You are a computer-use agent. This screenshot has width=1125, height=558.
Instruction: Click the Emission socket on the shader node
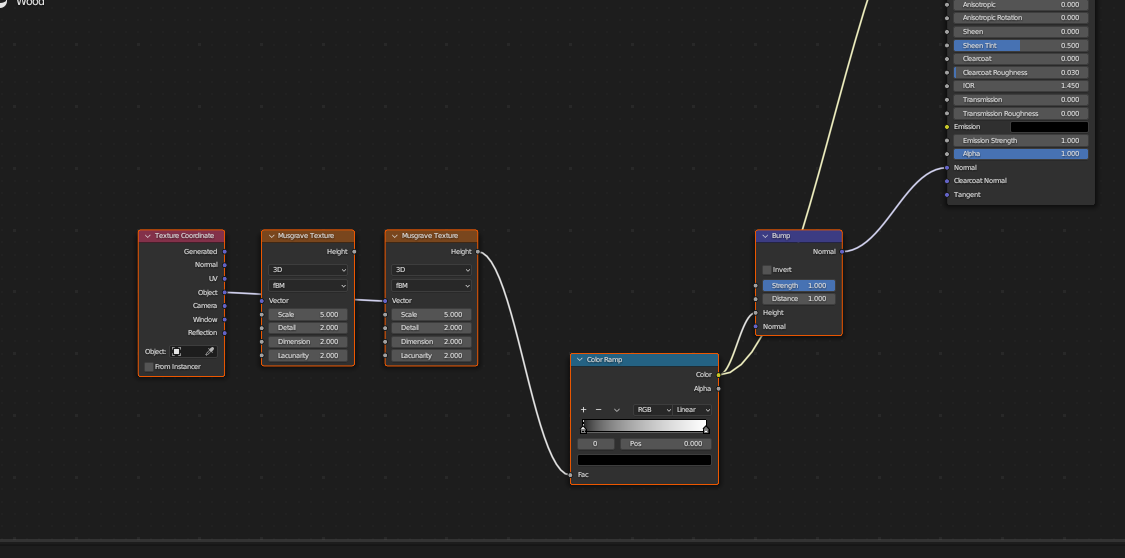947,127
